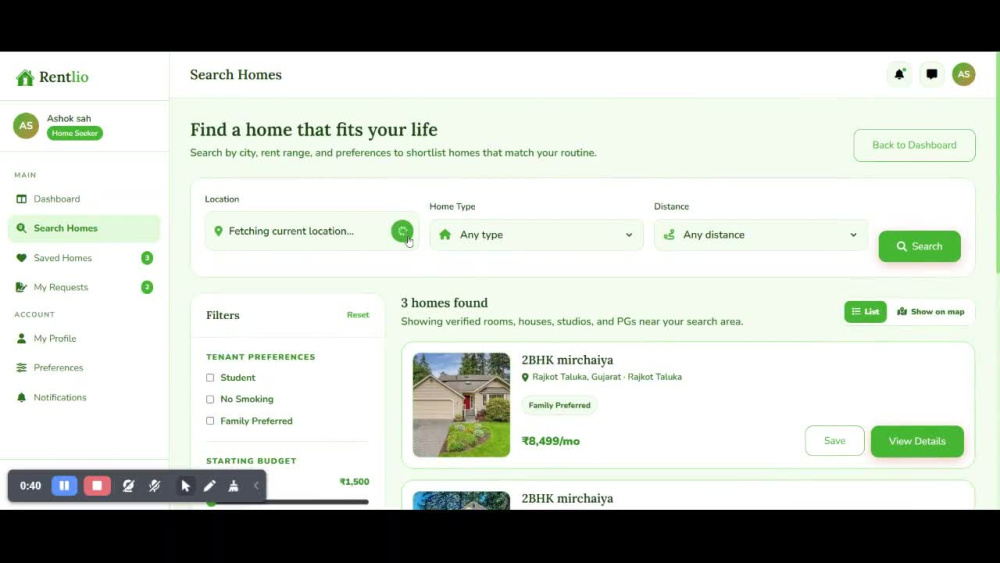The image size is (1000, 563).
Task: Stop the screen recording
Action: click(x=97, y=486)
